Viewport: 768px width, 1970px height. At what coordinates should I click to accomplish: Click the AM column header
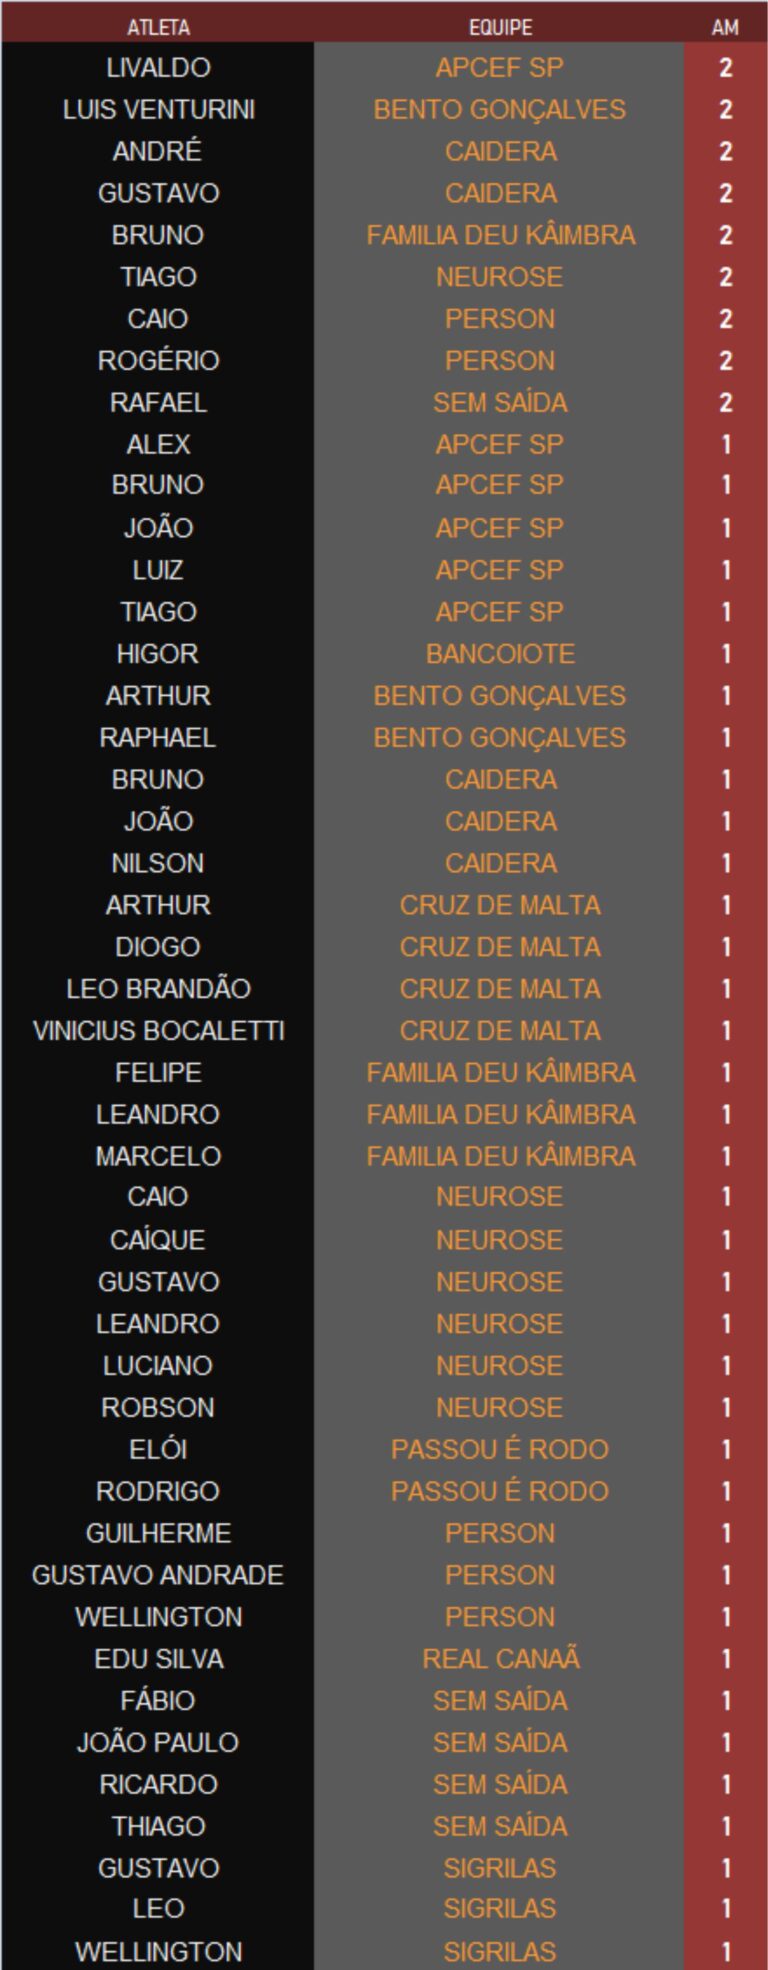[x=725, y=27]
